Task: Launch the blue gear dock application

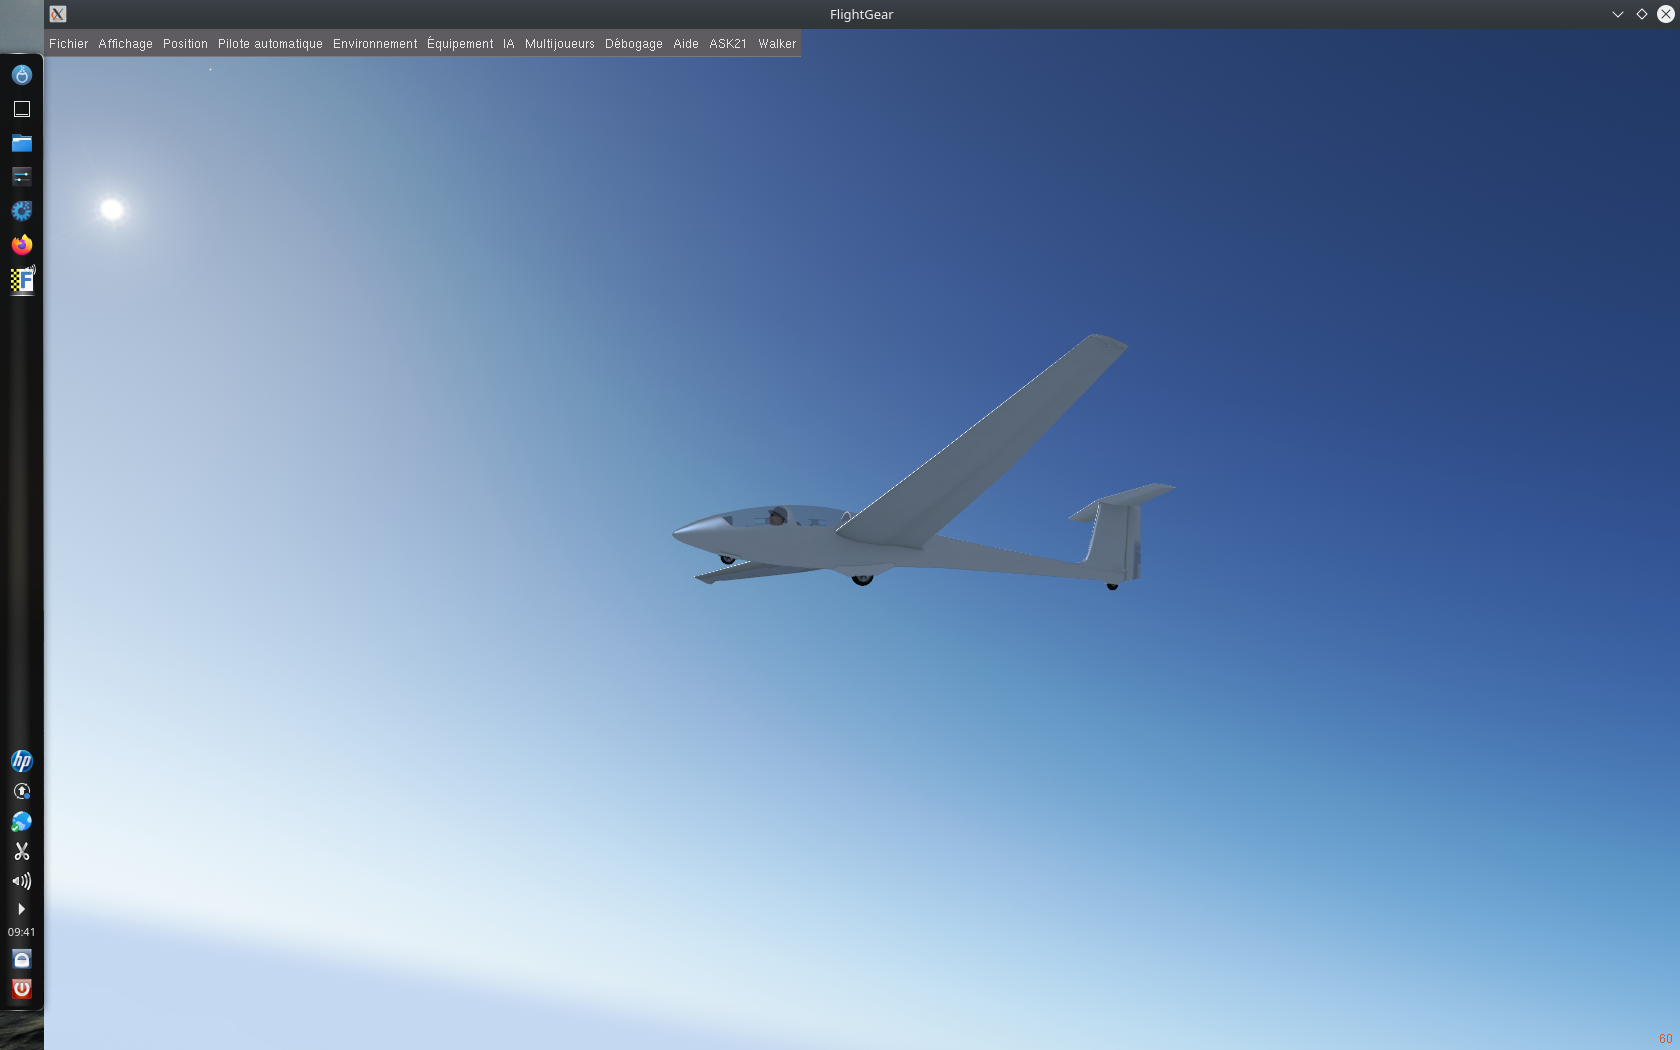Action: (x=22, y=211)
